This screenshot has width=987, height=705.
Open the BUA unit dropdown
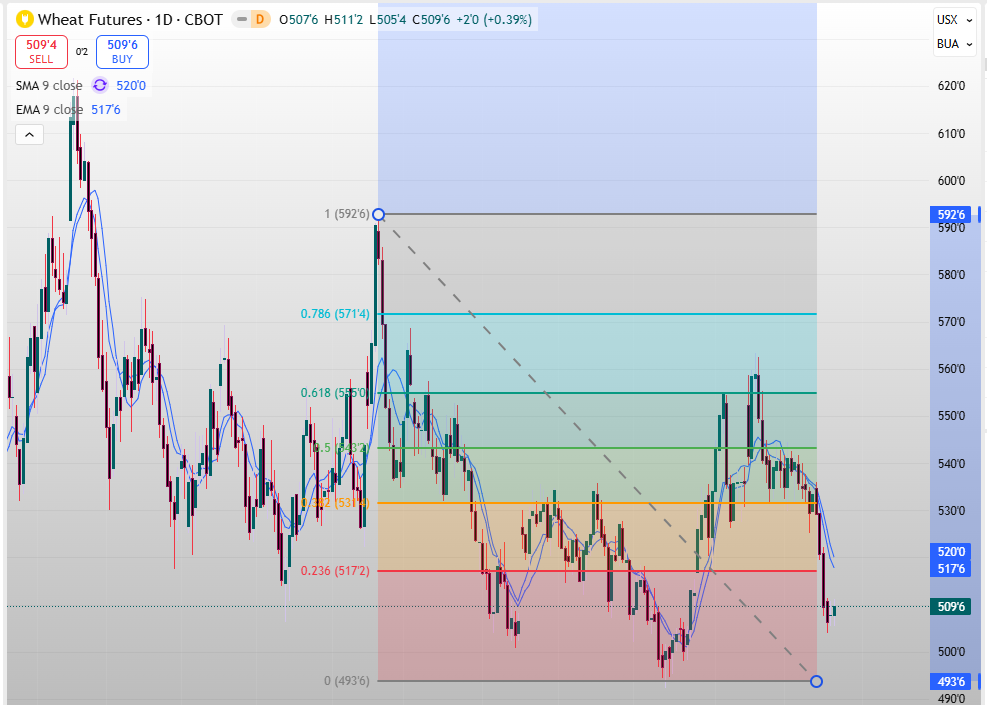point(954,44)
